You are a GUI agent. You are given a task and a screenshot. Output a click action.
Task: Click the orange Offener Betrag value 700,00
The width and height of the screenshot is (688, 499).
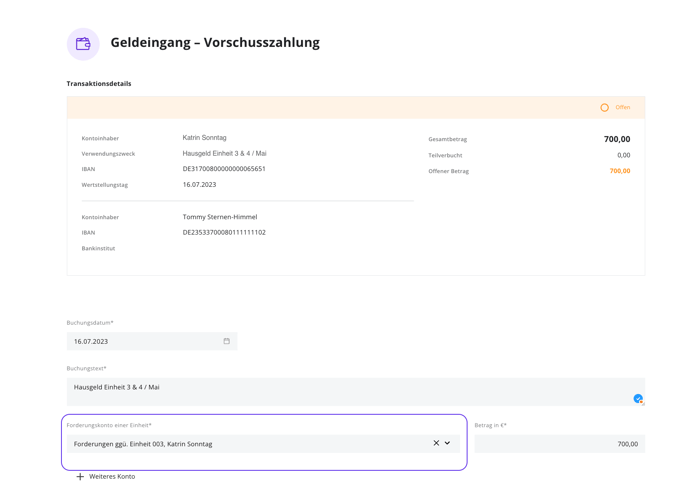click(x=620, y=171)
